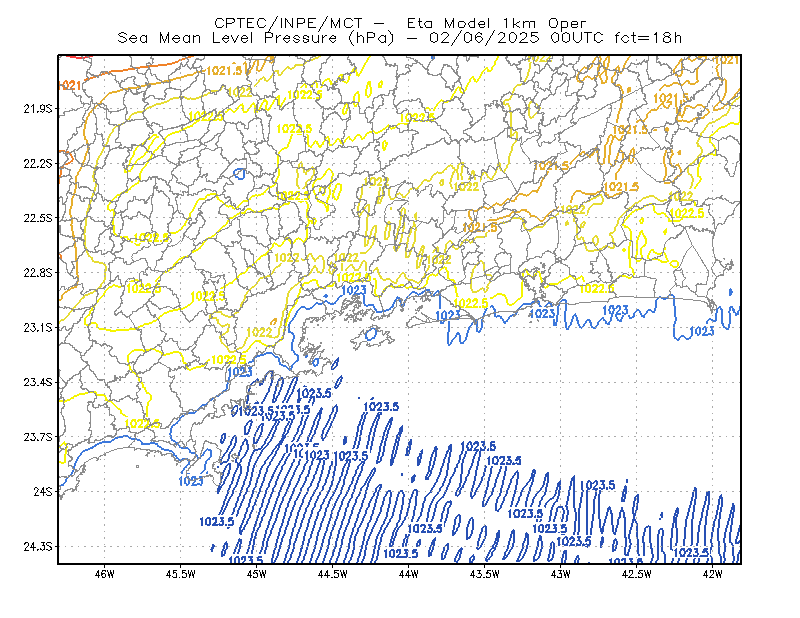Click the chart title 'Eta Model 1km Oper'

coord(496,23)
